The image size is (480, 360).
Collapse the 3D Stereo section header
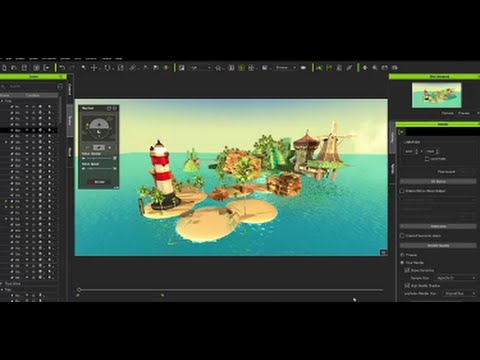tap(438, 181)
